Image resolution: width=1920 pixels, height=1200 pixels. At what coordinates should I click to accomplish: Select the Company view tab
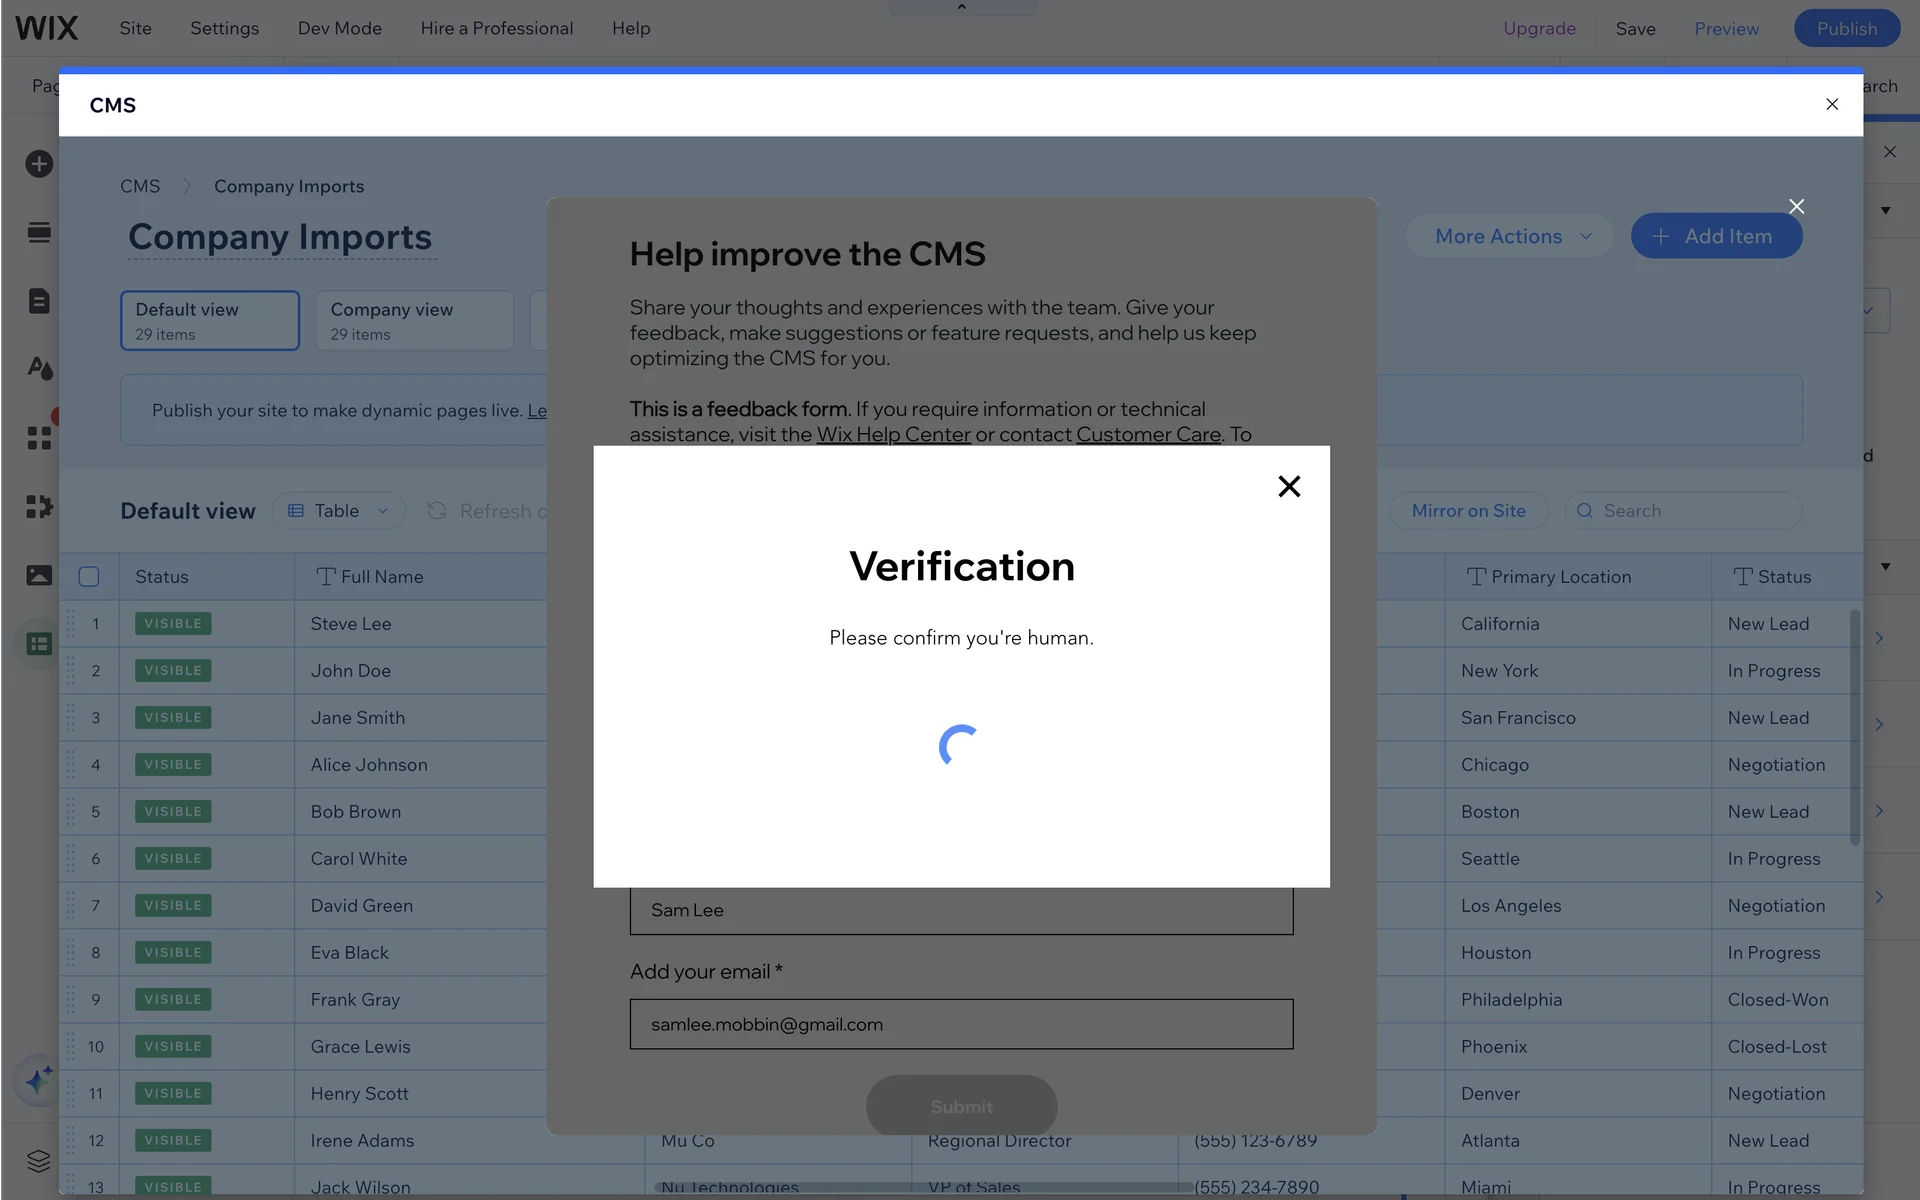[414, 321]
